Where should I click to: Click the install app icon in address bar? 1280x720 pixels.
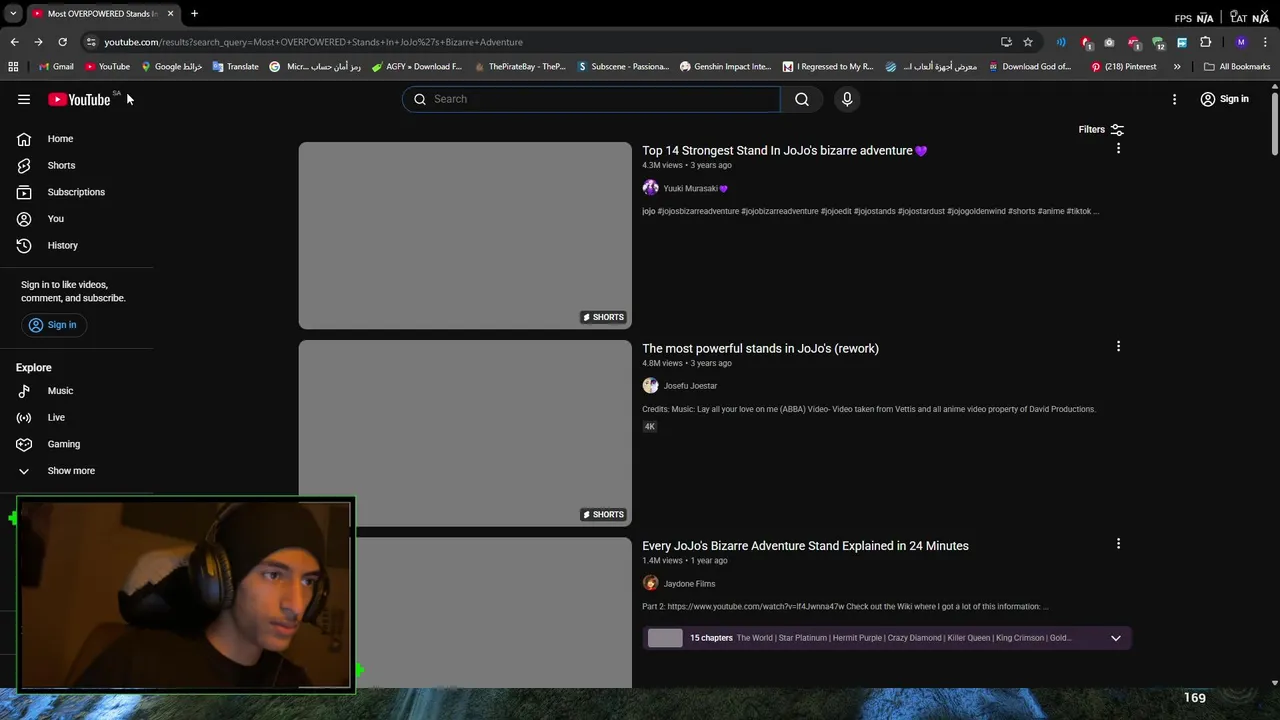click(x=1006, y=42)
